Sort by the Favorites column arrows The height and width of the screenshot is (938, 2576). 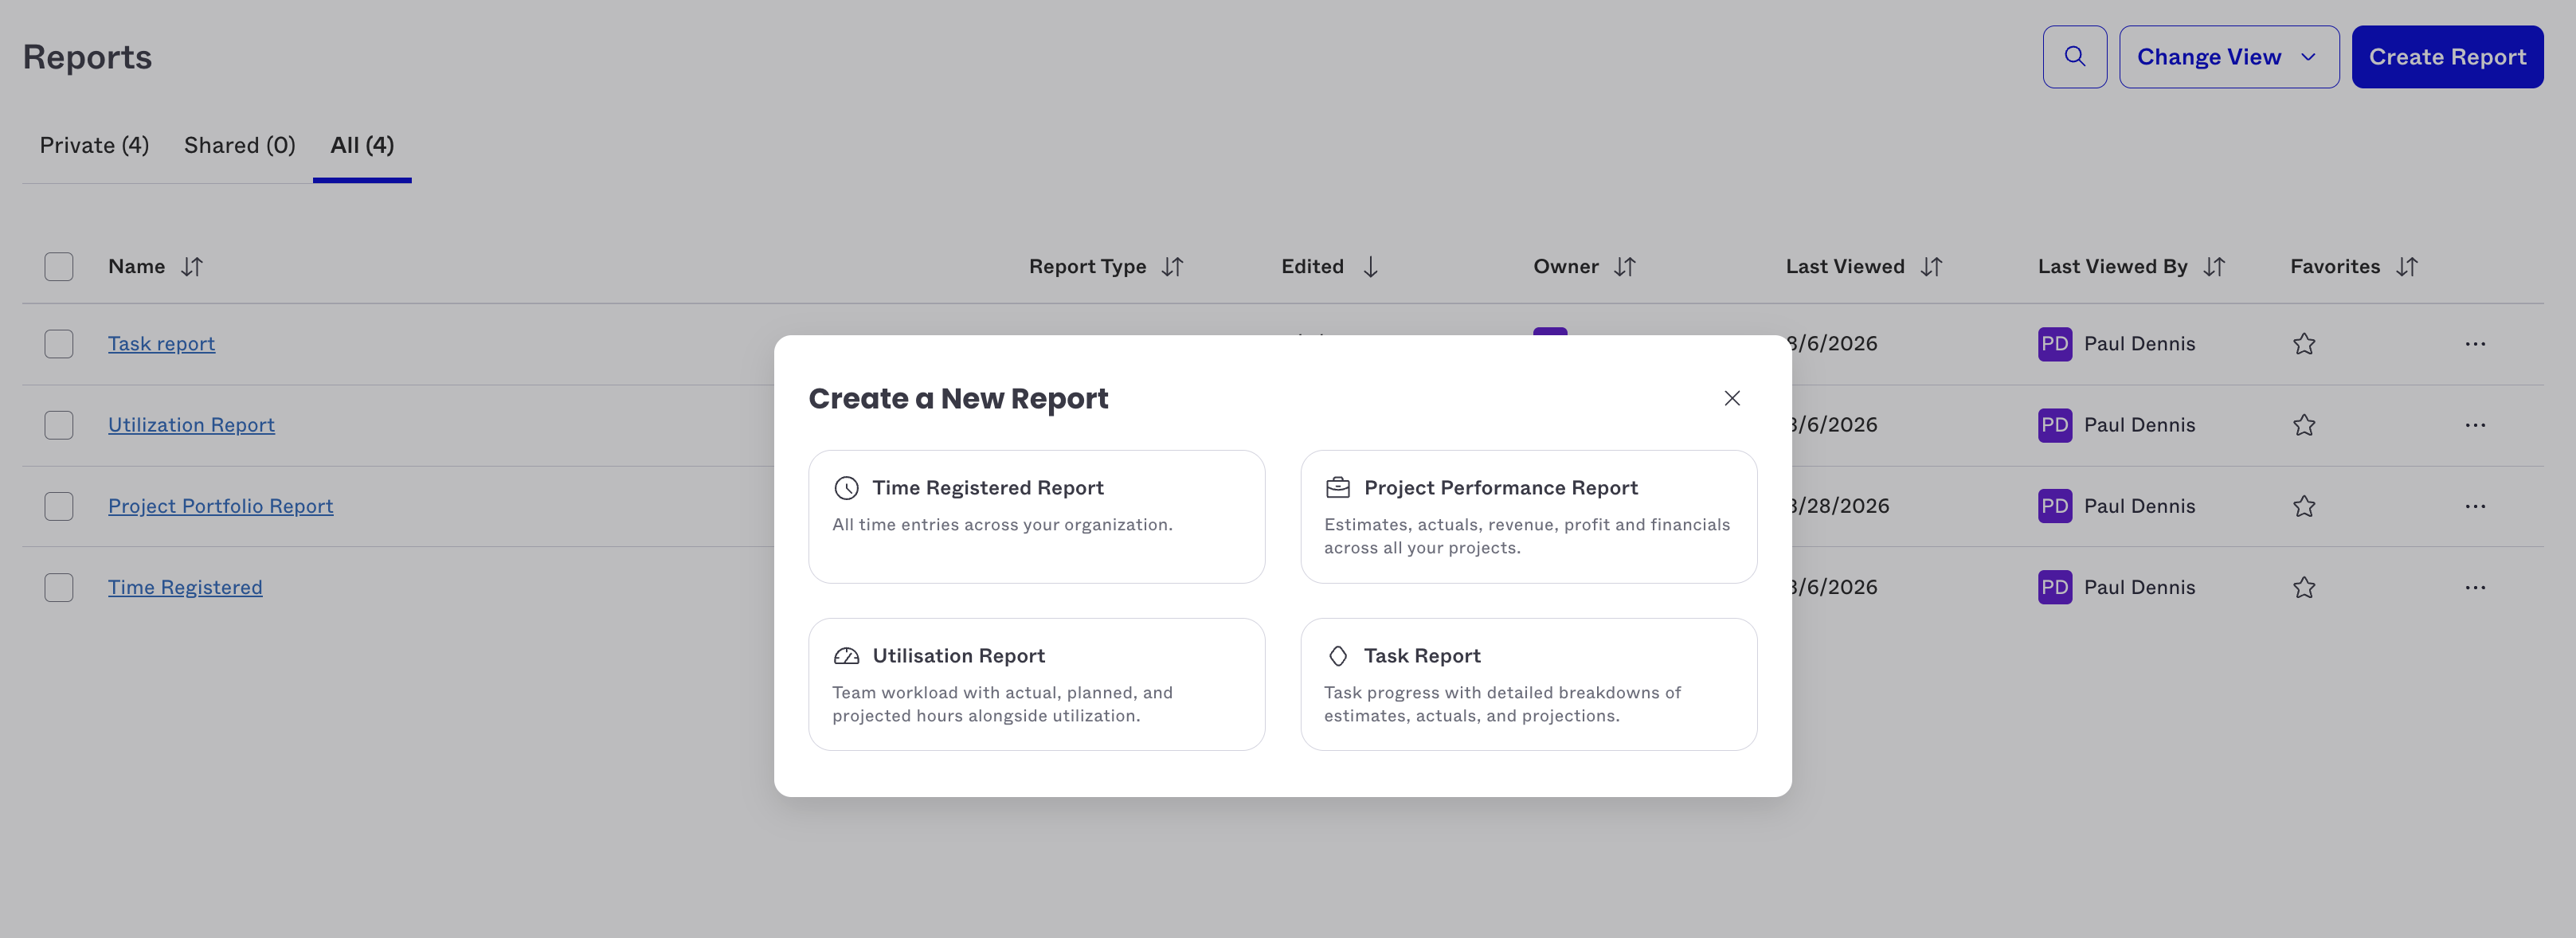click(x=2406, y=267)
